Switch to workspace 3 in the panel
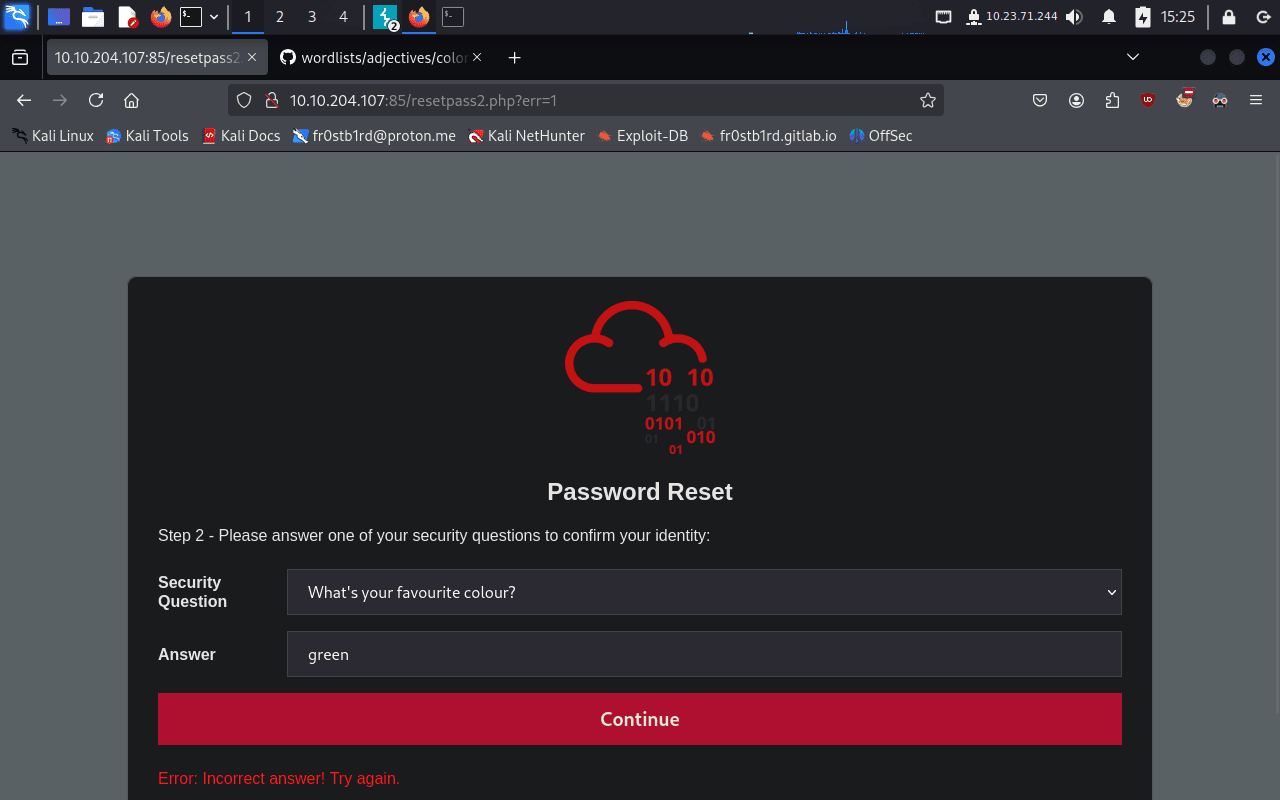The height and width of the screenshot is (800, 1280). (x=312, y=17)
